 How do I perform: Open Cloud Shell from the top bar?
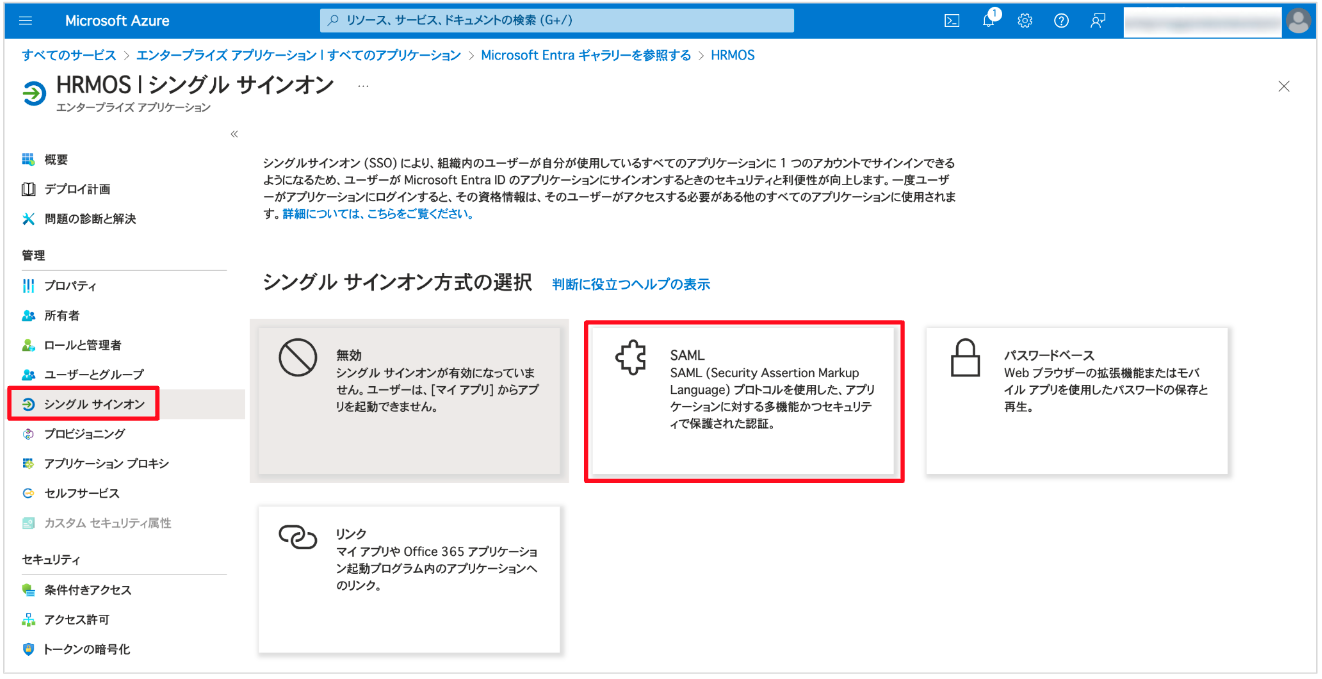(952, 20)
